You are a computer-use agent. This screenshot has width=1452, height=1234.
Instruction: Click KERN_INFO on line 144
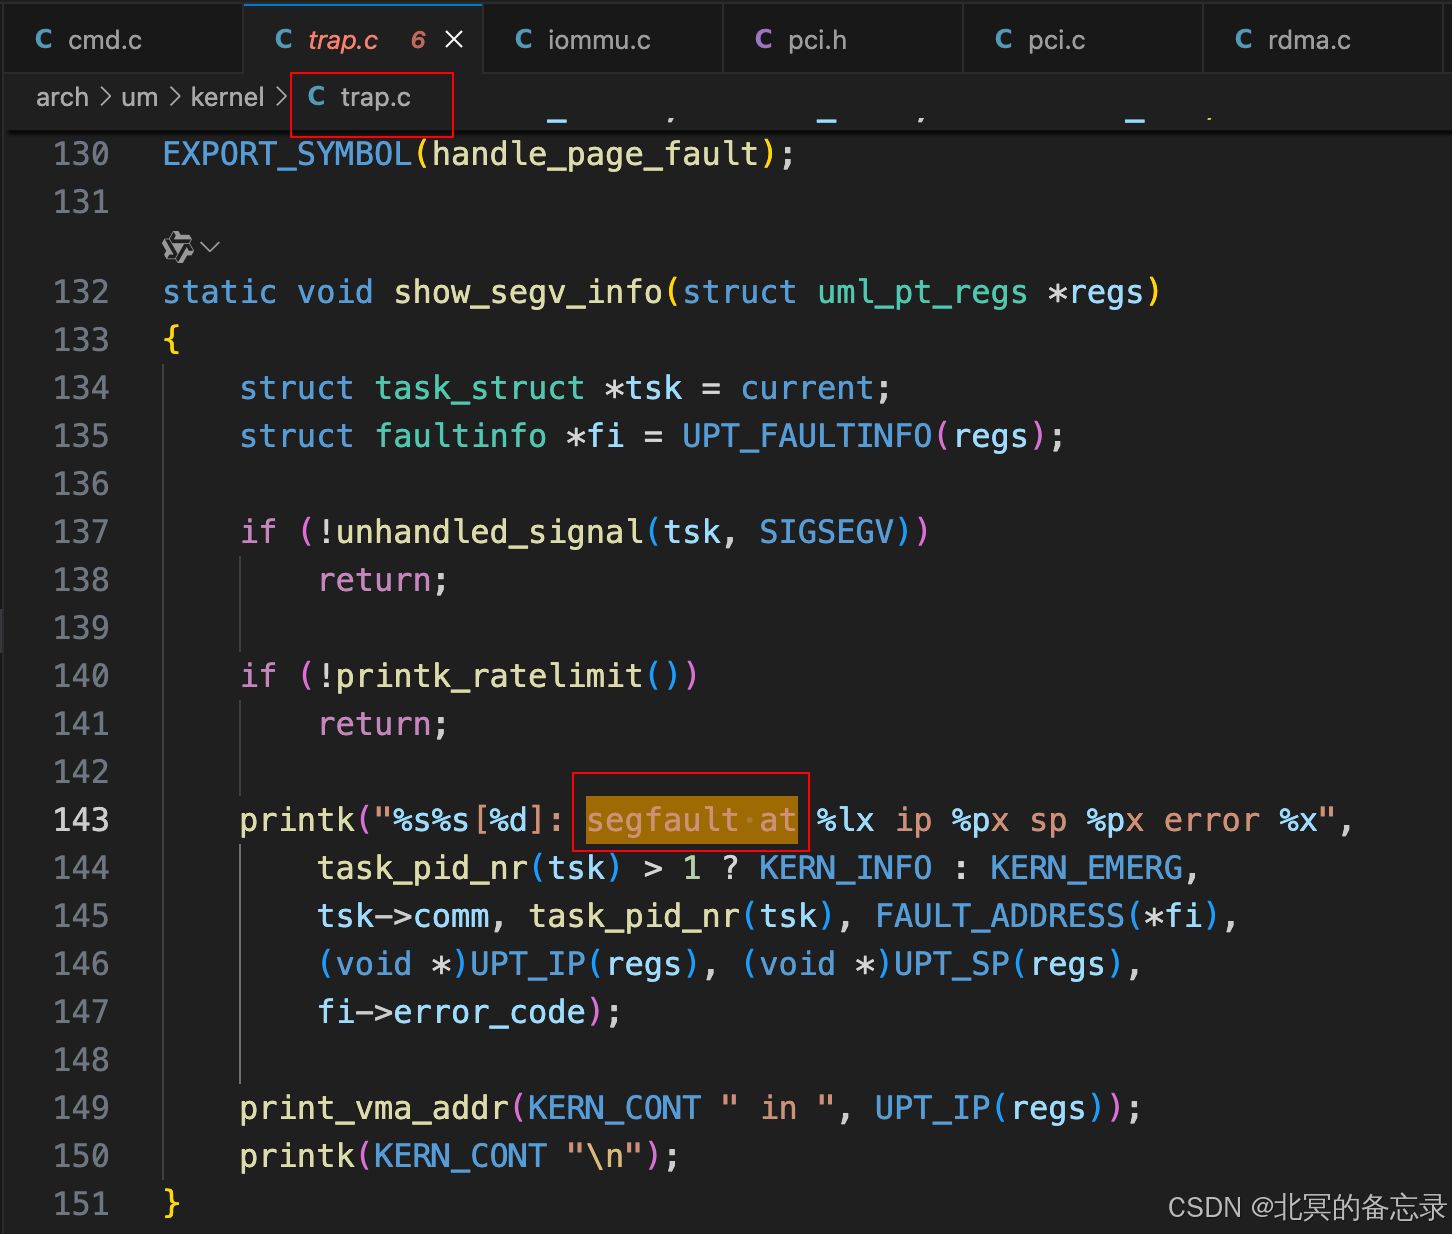845,868
